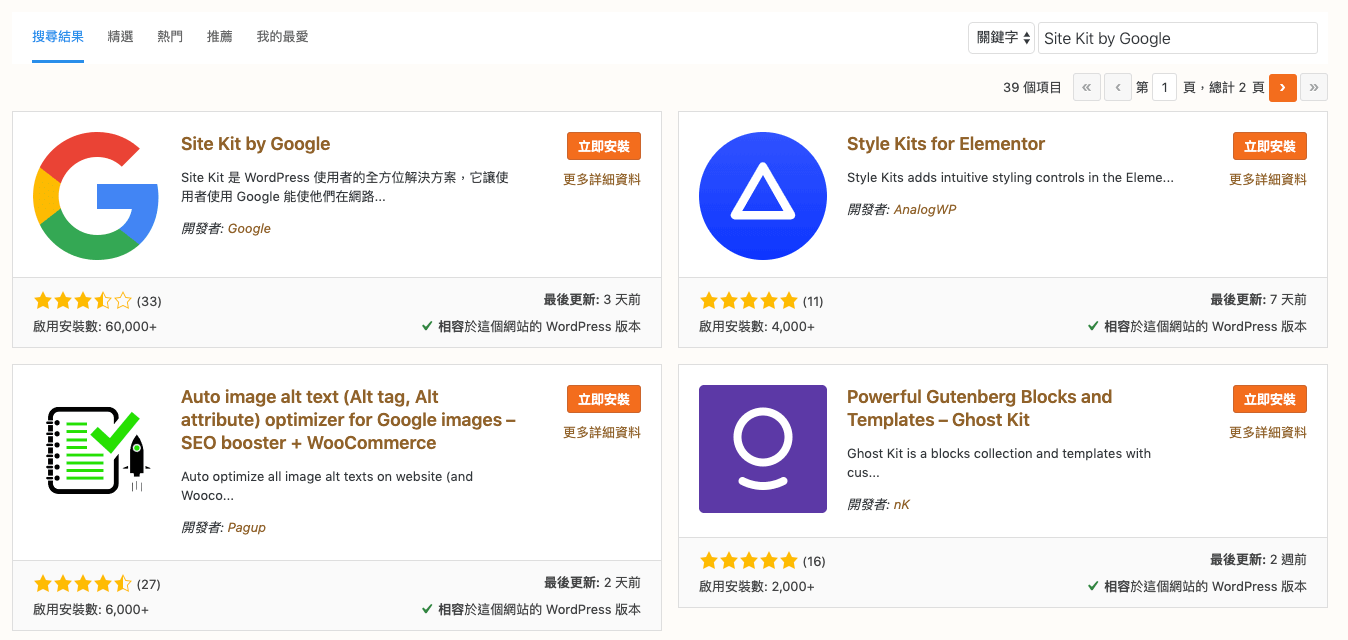Open more details for Auto image alt text
1348x640 pixels.
click(602, 433)
